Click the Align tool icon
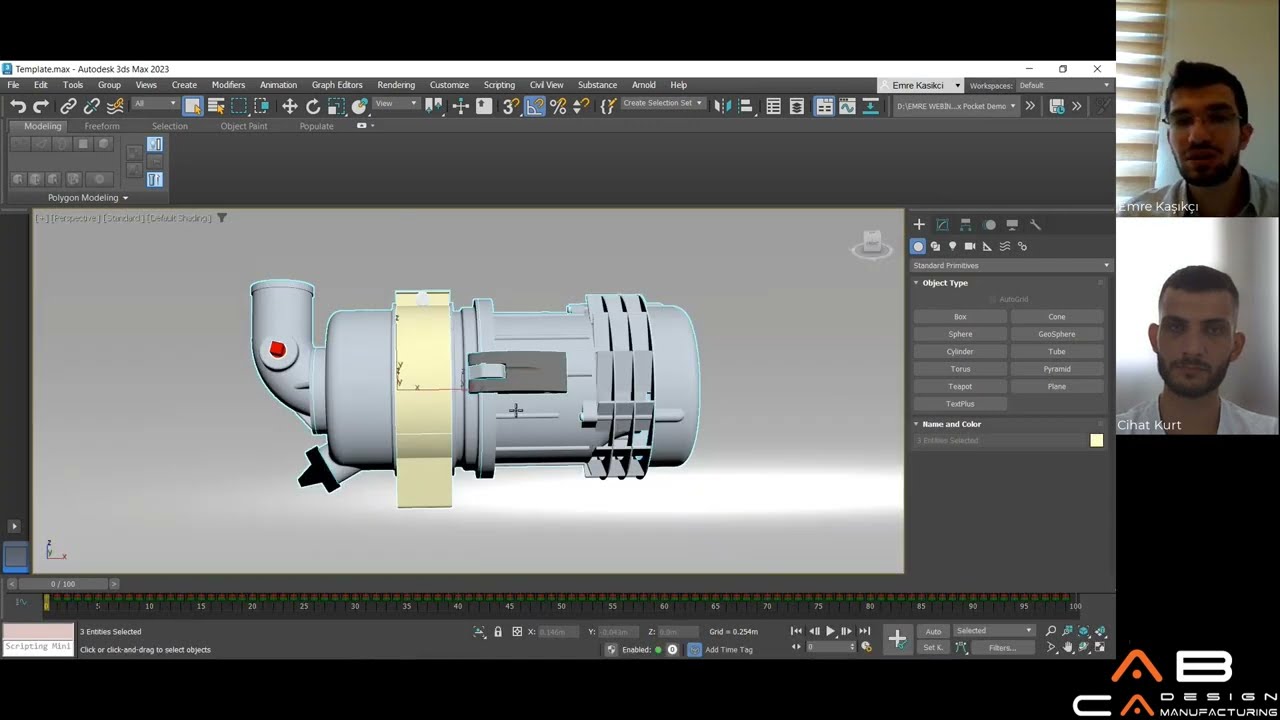Viewport: 1280px width, 720px height. tap(745, 106)
